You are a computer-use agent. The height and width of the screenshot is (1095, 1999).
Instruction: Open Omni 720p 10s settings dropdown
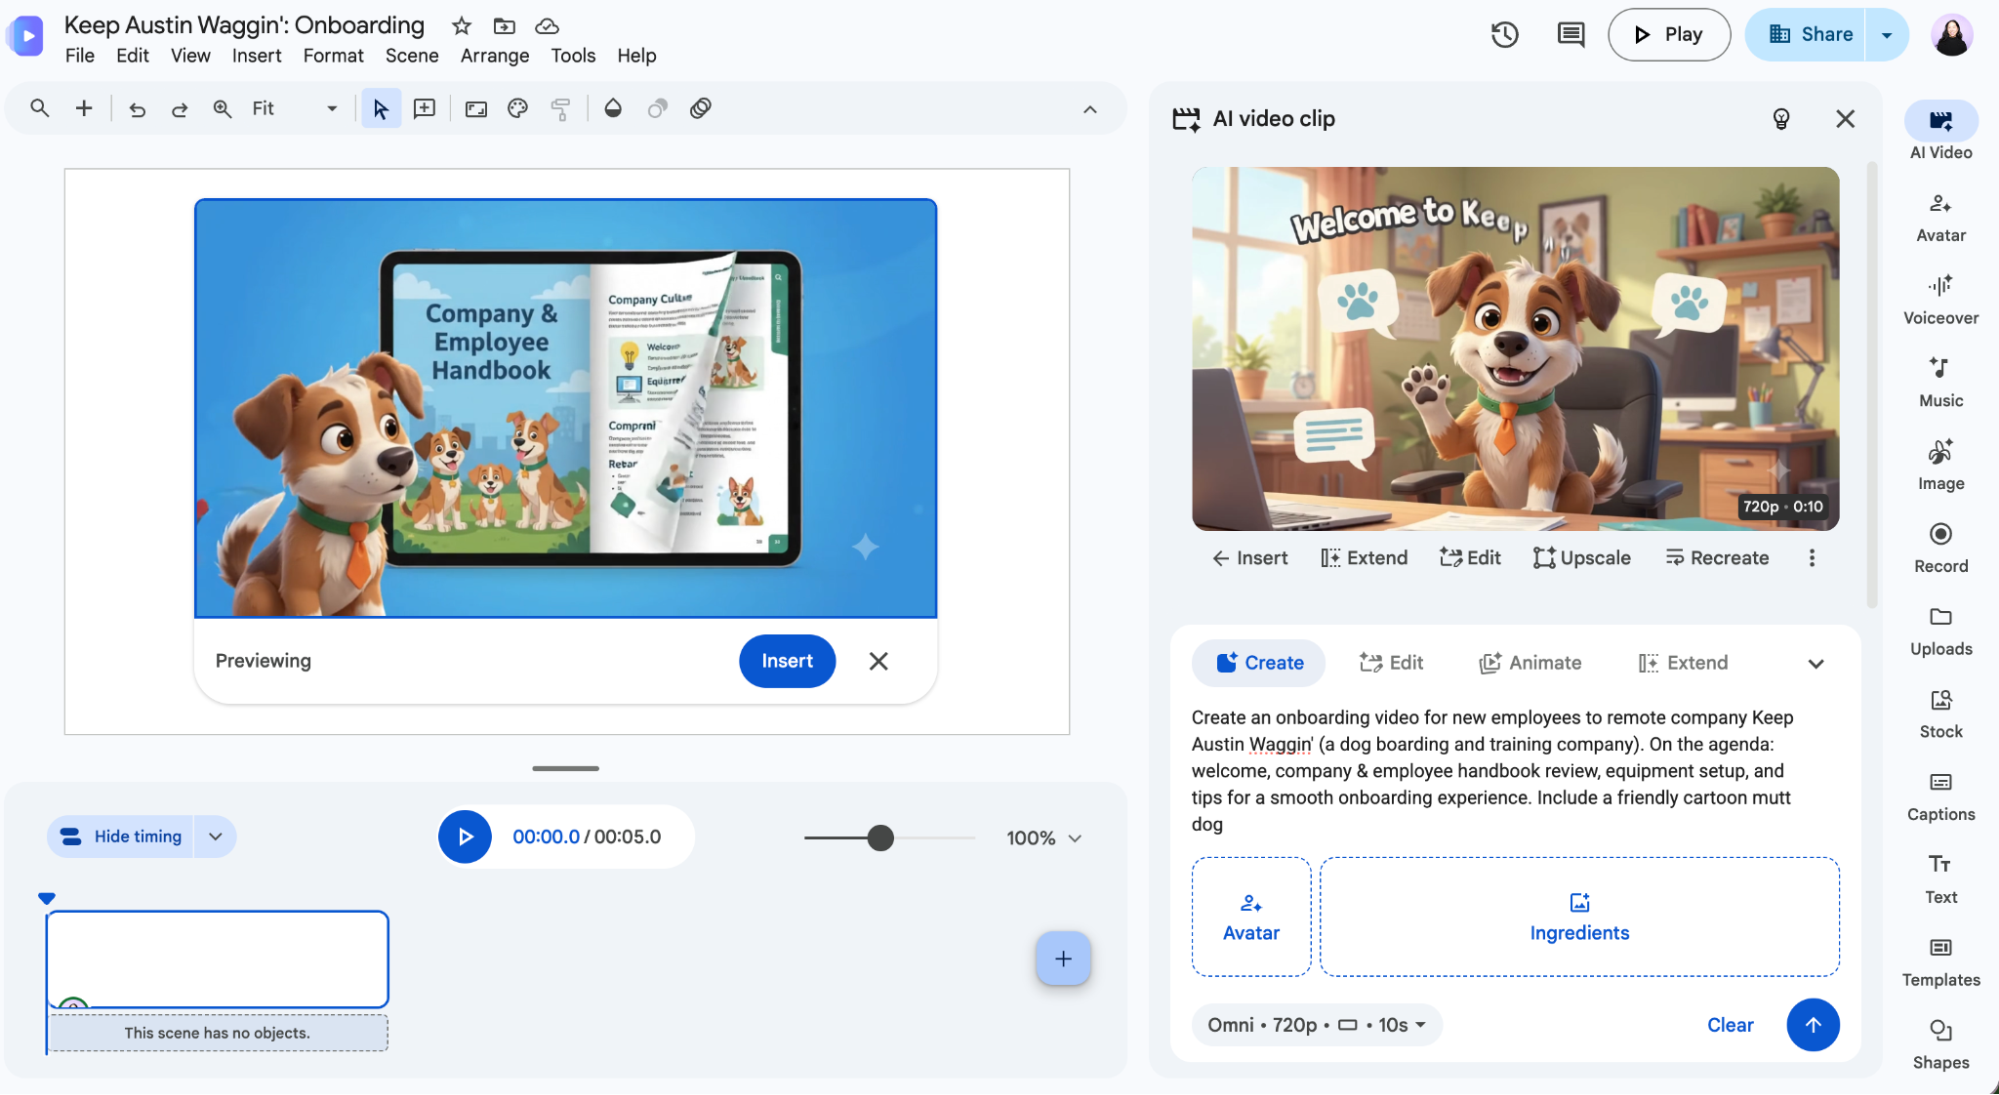[1316, 1025]
